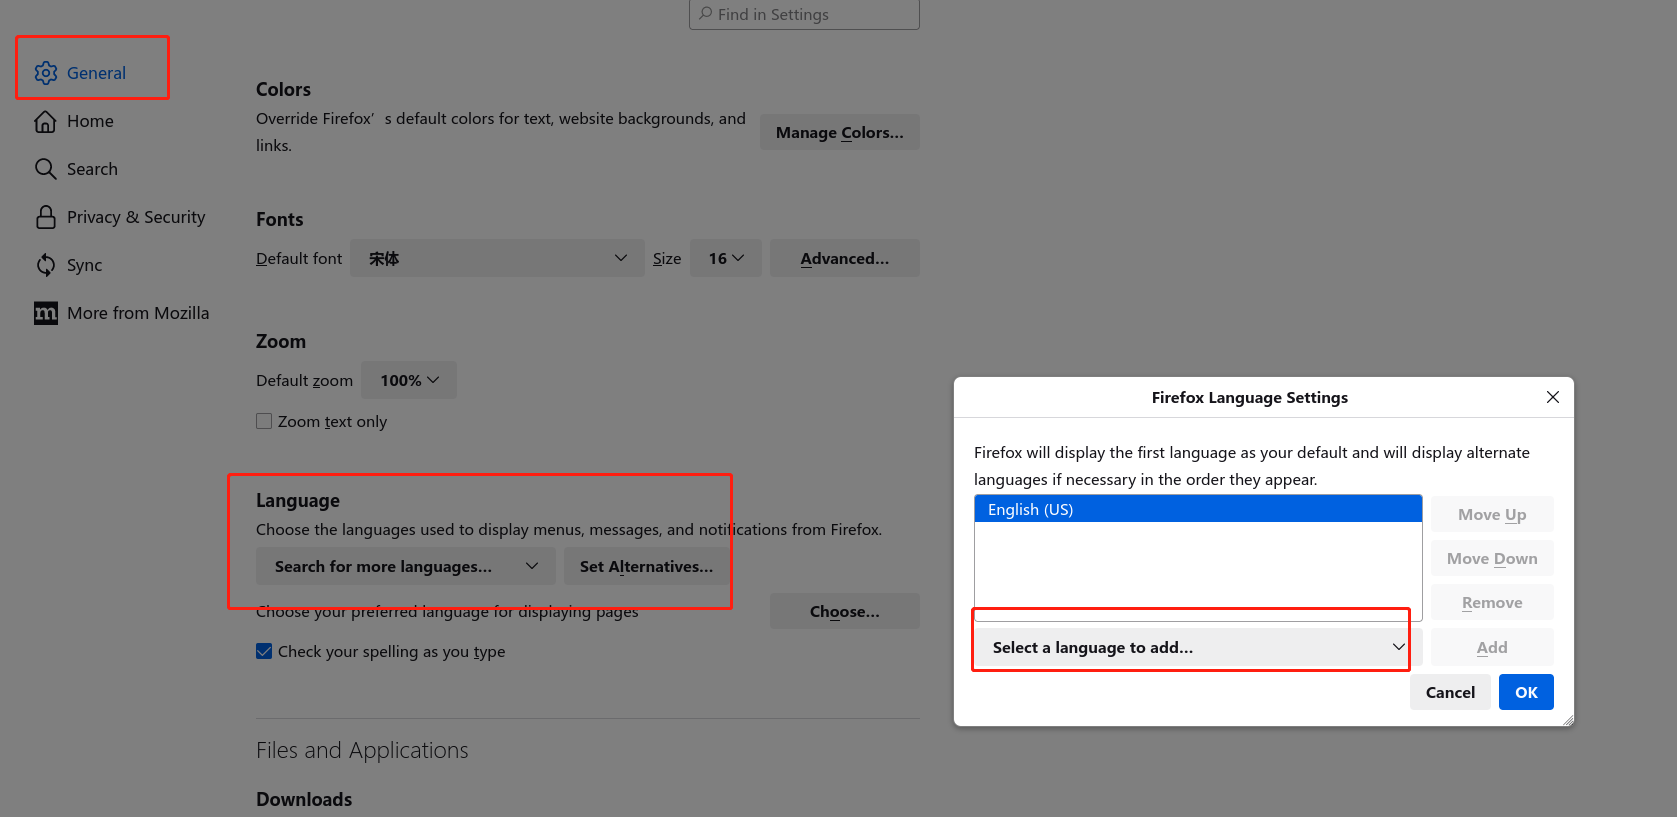Open the font Size dropdown
Viewport: 1677px width, 817px height.
(x=725, y=258)
